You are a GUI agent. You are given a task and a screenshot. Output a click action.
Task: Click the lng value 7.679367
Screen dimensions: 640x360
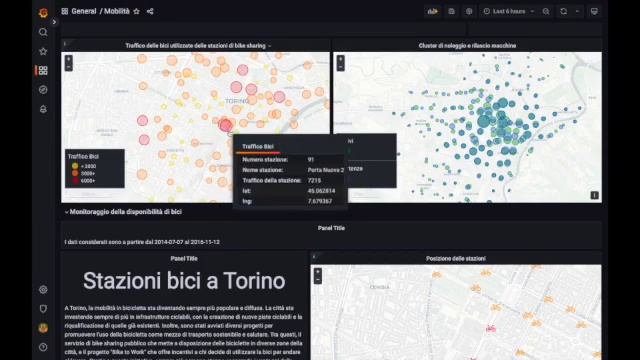click(320, 201)
